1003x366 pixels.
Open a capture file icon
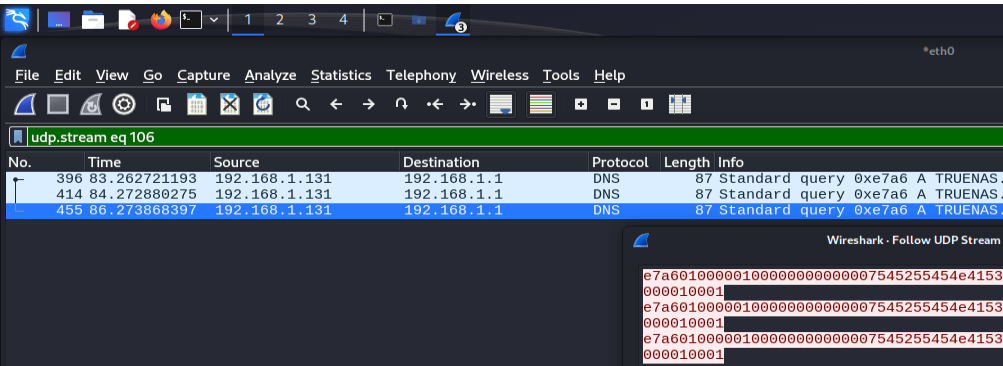pyautogui.click(x=164, y=105)
